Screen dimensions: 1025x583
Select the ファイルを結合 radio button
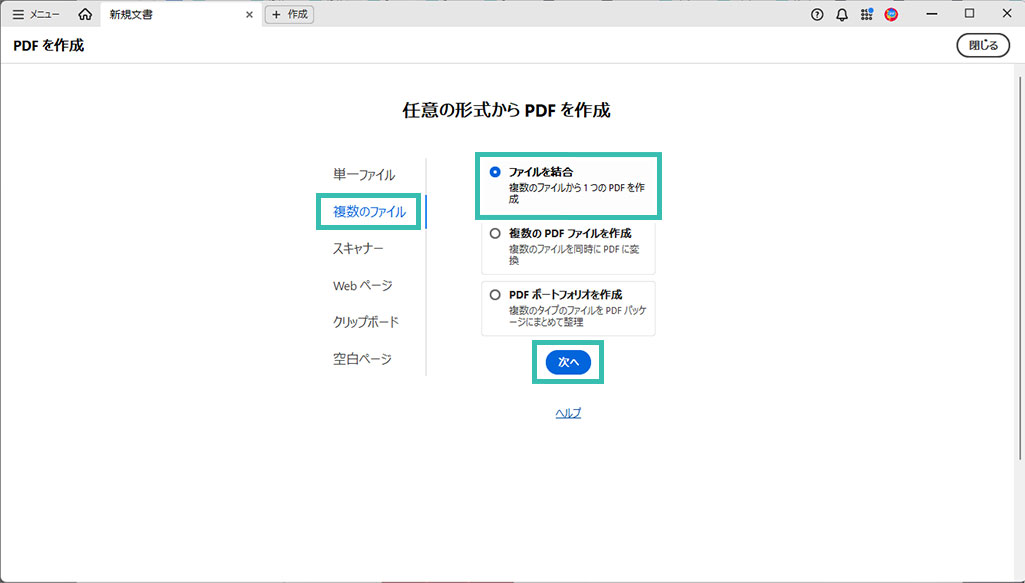click(x=495, y=172)
